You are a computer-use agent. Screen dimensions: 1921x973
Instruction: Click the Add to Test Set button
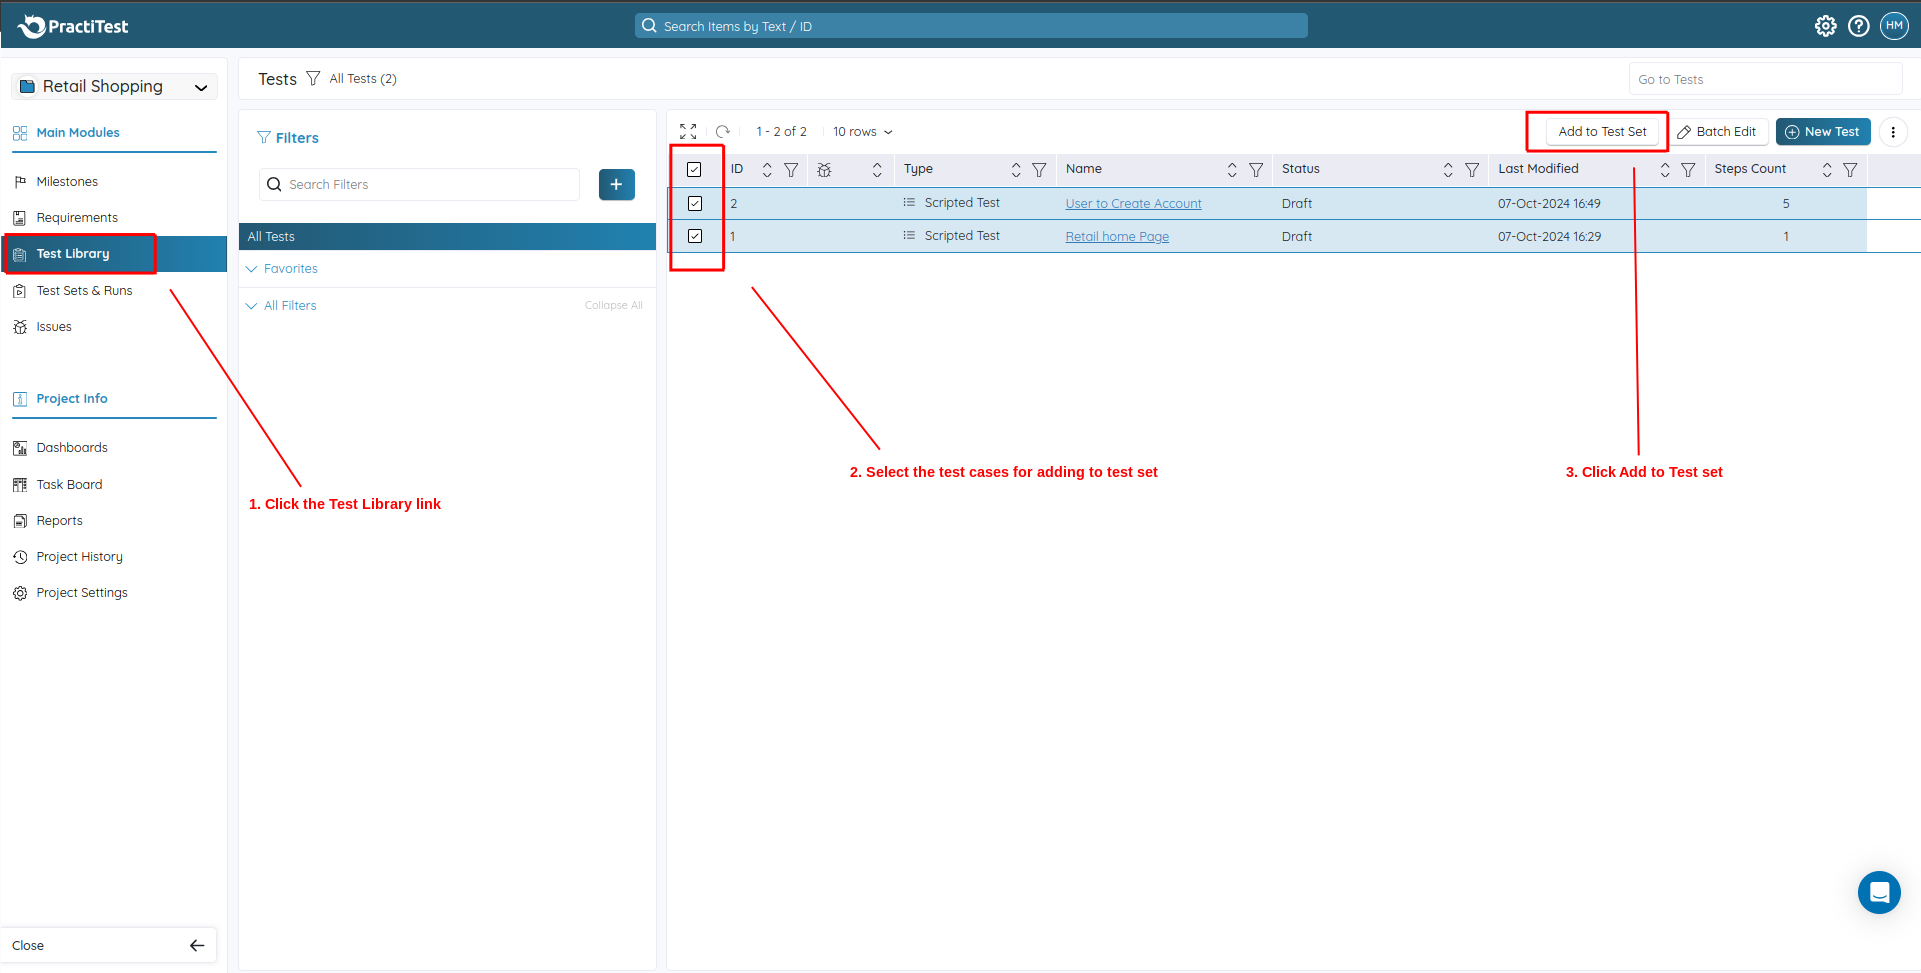coord(1601,132)
